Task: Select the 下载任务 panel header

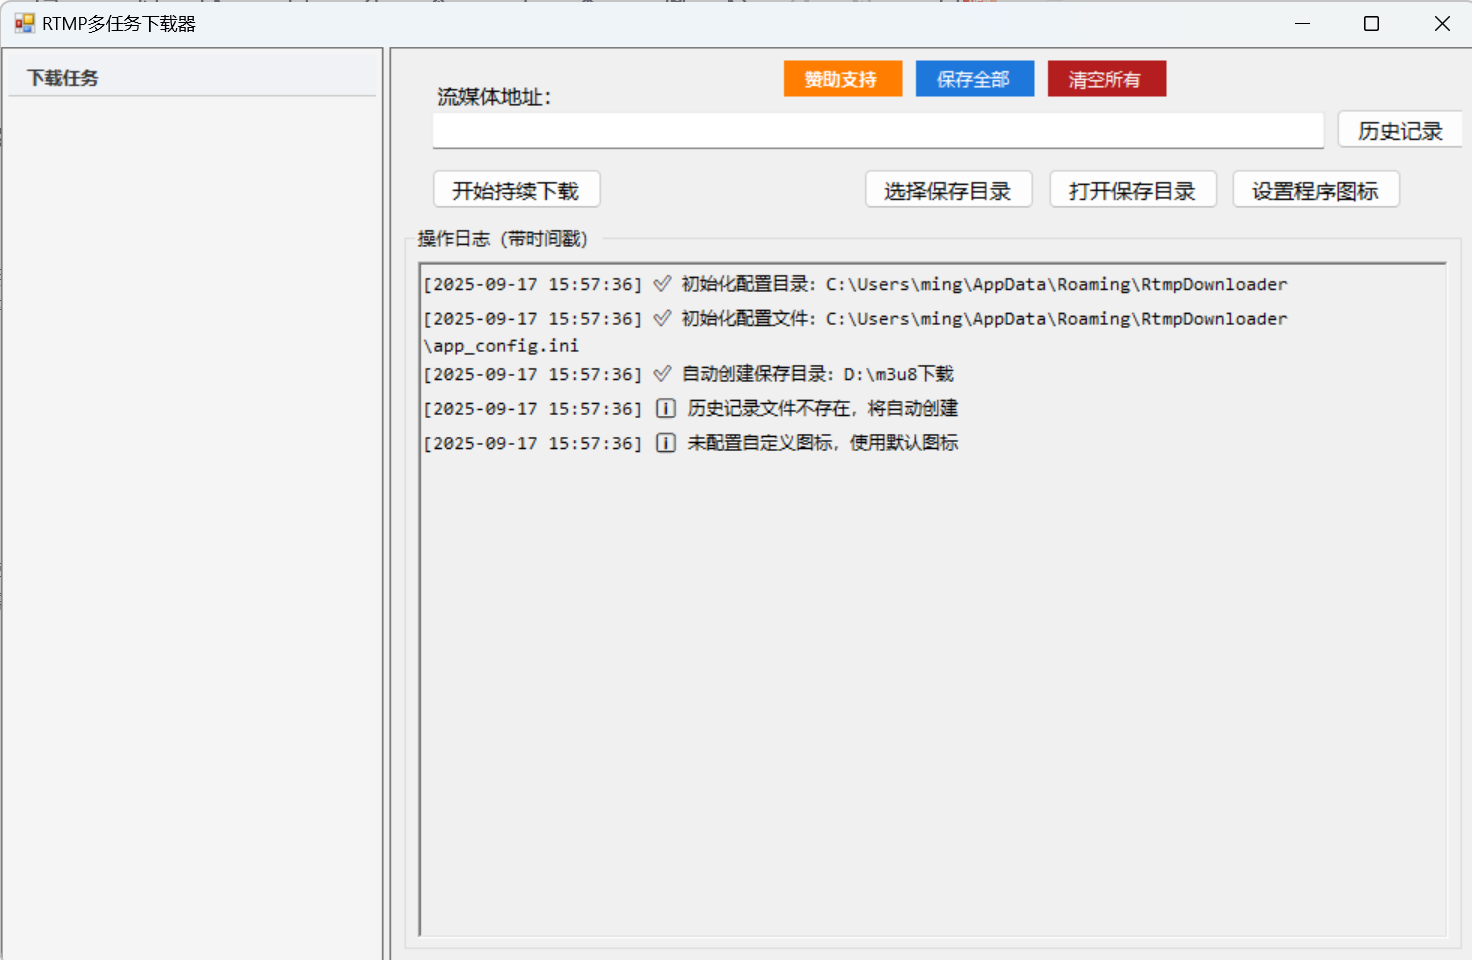Action: (x=192, y=77)
